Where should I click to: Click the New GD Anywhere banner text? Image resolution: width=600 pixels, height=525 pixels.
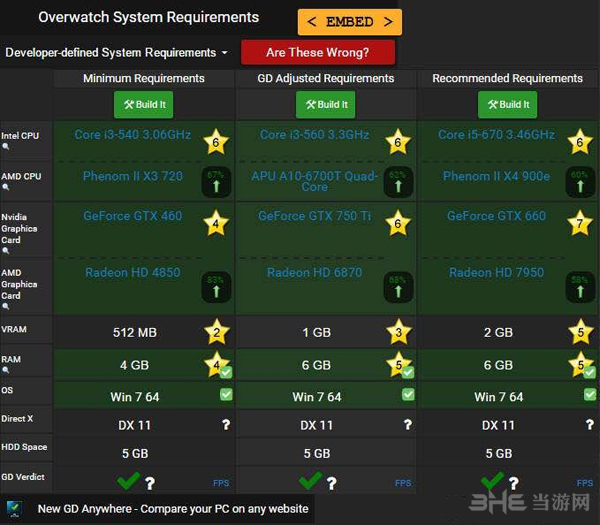coord(173,509)
